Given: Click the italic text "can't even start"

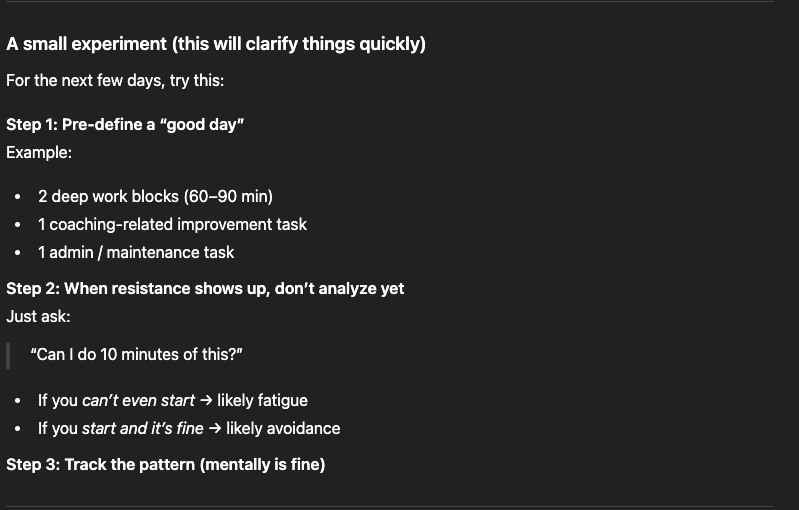Looking at the screenshot, I should click(138, 400).
